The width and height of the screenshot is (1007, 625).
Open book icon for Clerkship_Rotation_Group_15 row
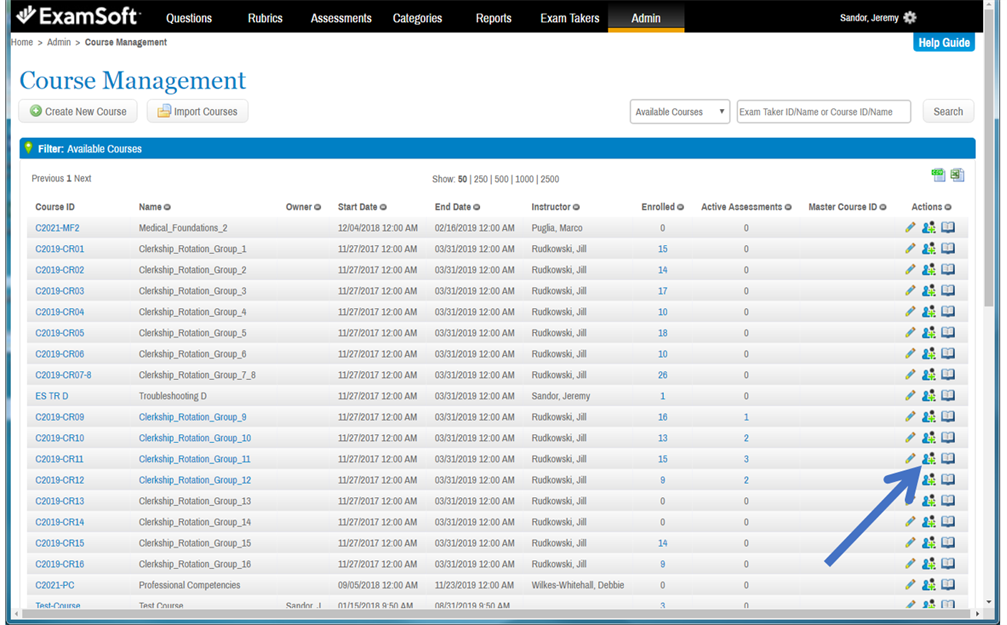click(x=947, y=543)
